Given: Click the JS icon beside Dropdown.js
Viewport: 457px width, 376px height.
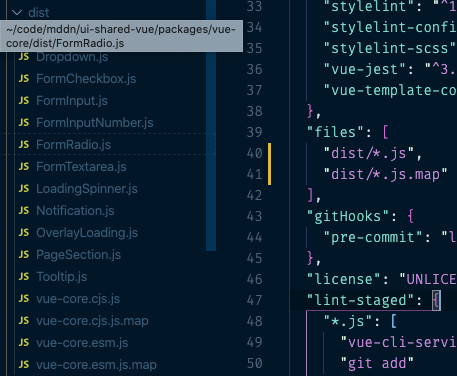Looking at the screenshot, I should (x=24, y=57).
